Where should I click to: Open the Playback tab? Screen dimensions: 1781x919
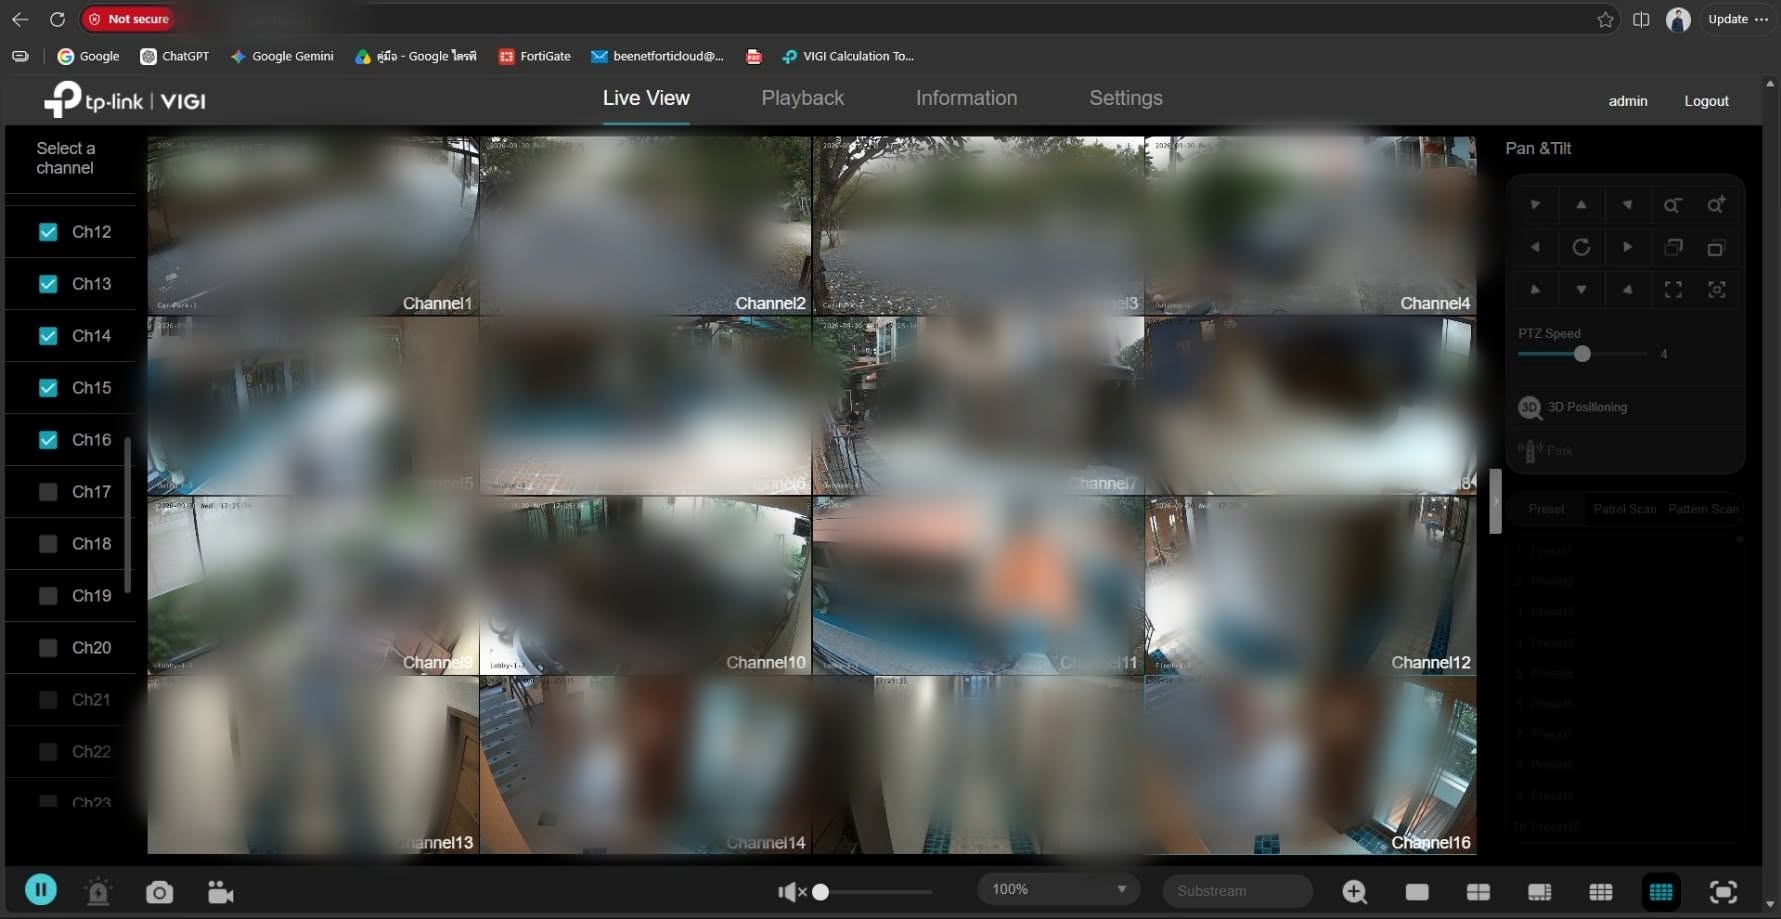click(803, 98)
